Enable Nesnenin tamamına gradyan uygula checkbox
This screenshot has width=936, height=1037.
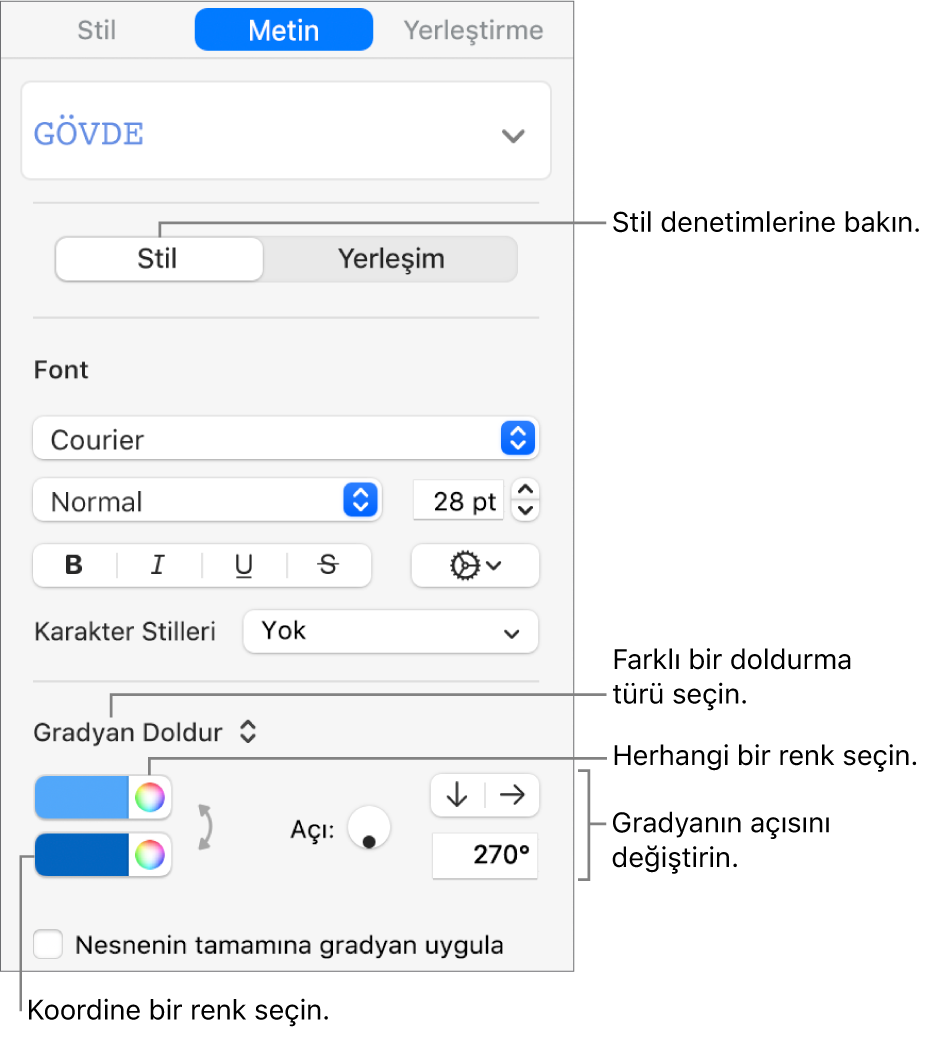48,944
